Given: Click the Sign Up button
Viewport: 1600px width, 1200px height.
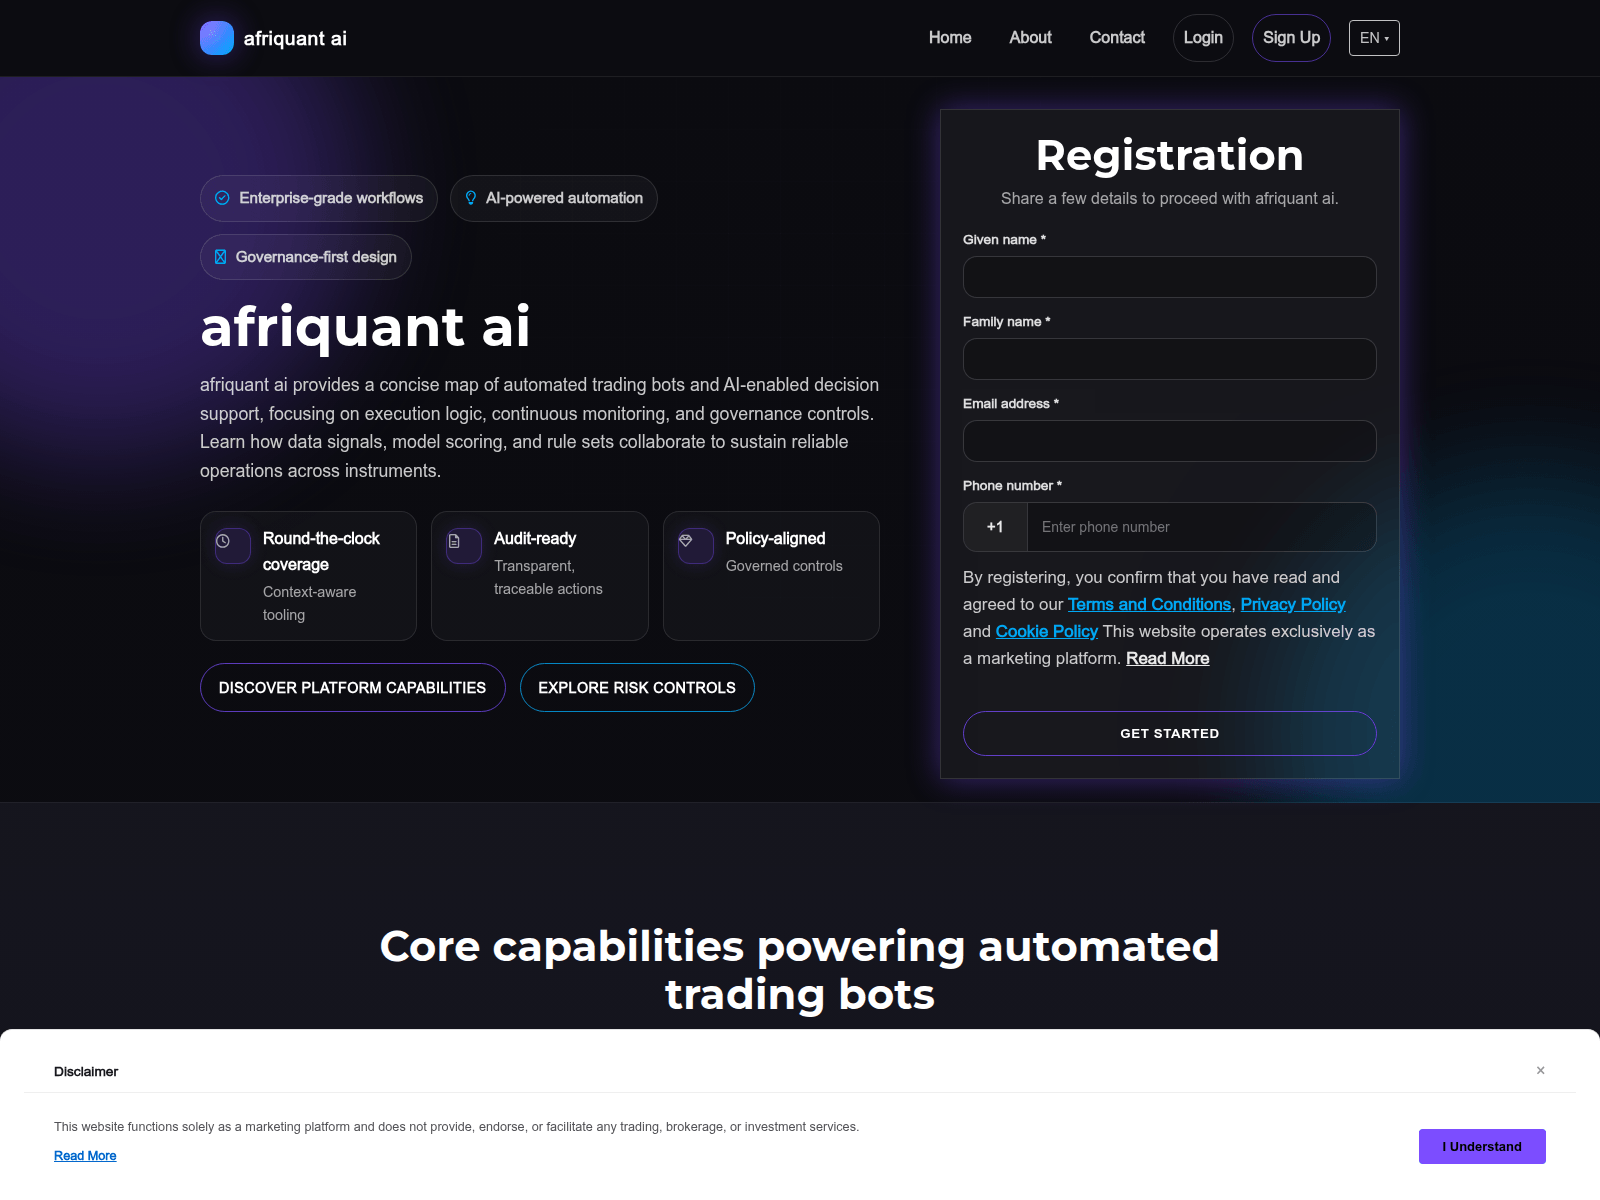Looking at the screenshot, I should pos(1291,38).
